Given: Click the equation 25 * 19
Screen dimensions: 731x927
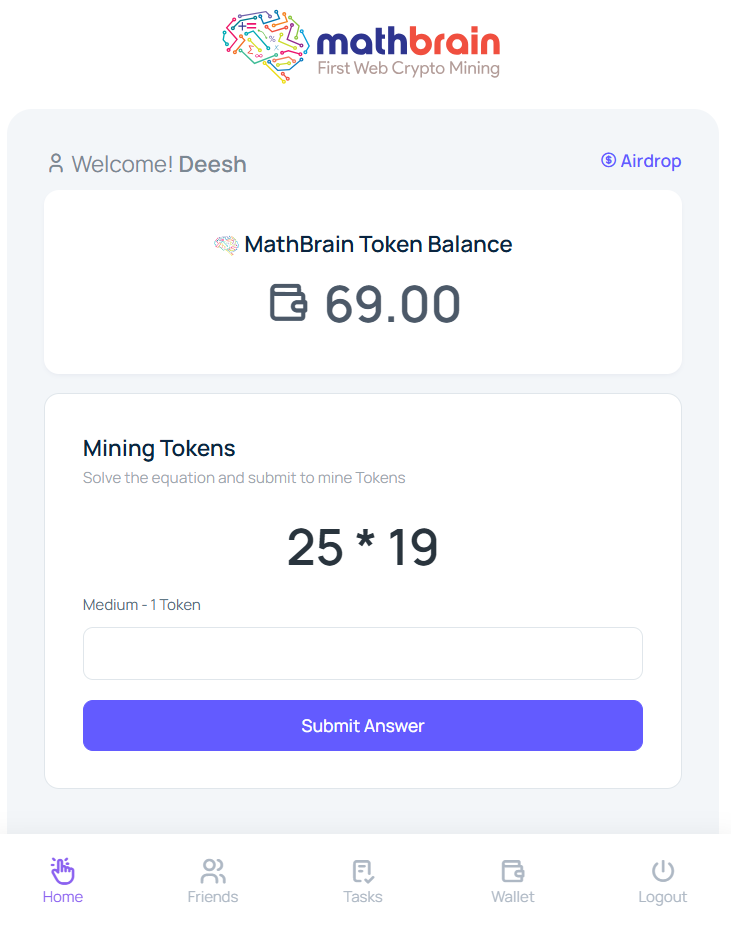Looking at the screenshot, I should (362, 546).
